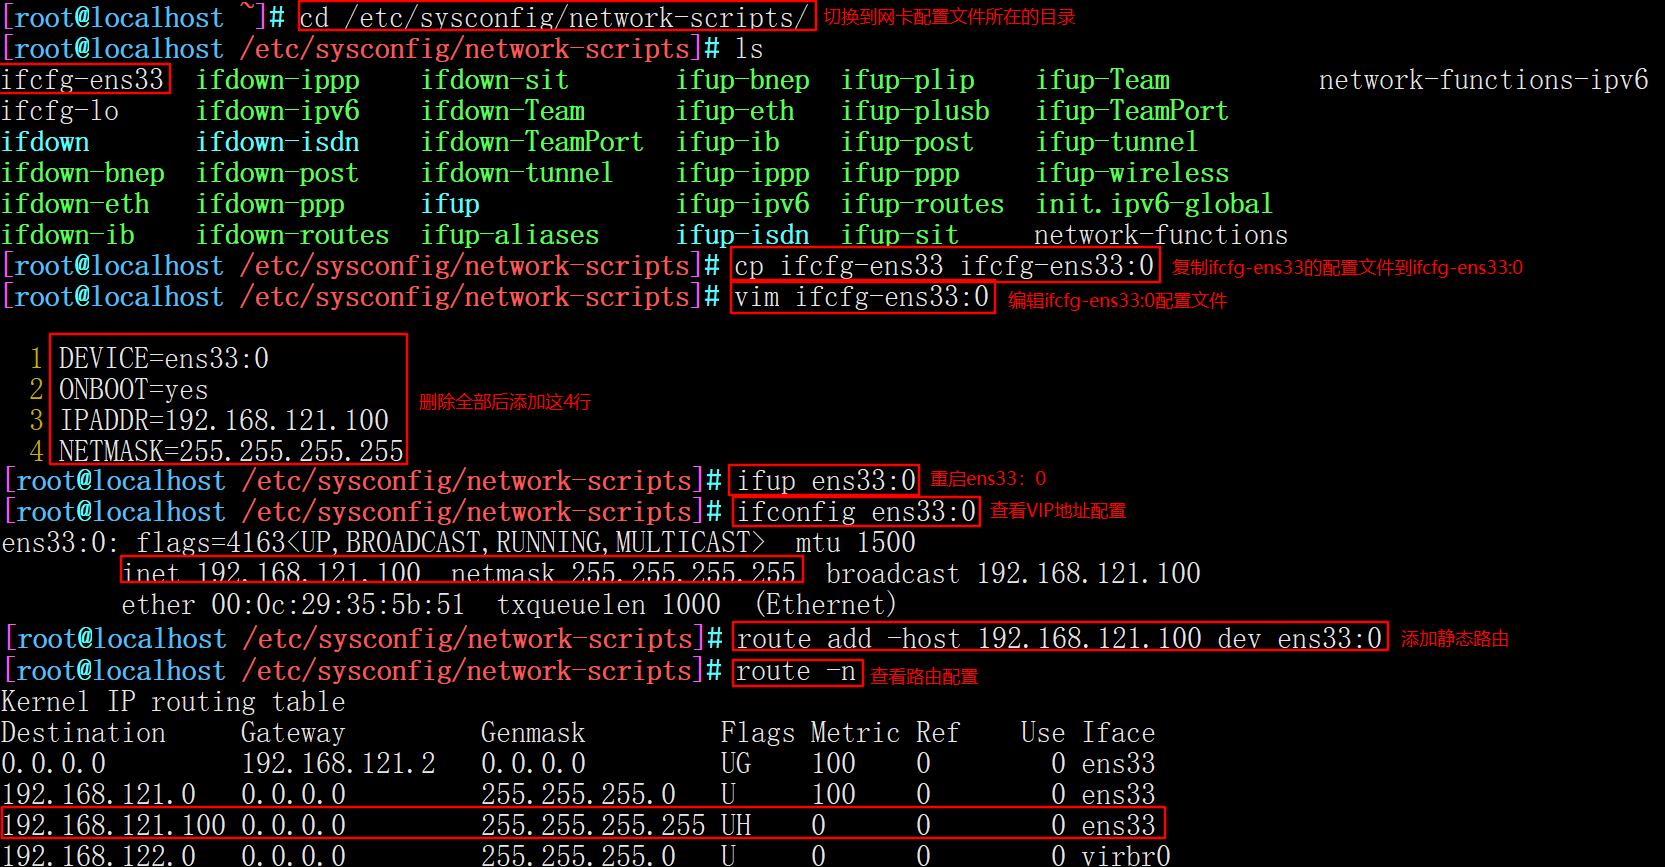Click the ifdown-ppp file name
Screen dimensions: 1665x867
pyautogui.click(x=270, y=204)
